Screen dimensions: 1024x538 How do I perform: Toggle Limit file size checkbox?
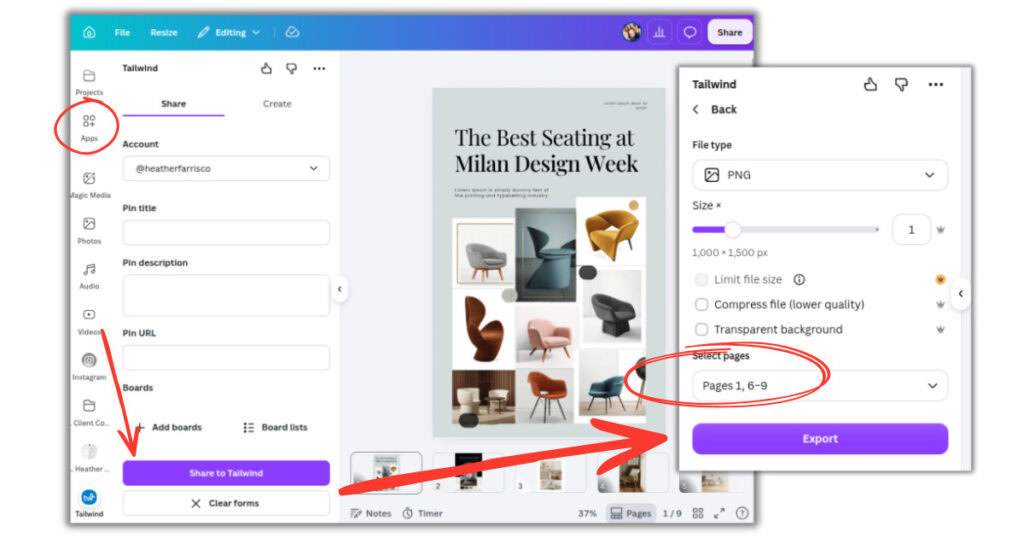[x=701, y=279]
